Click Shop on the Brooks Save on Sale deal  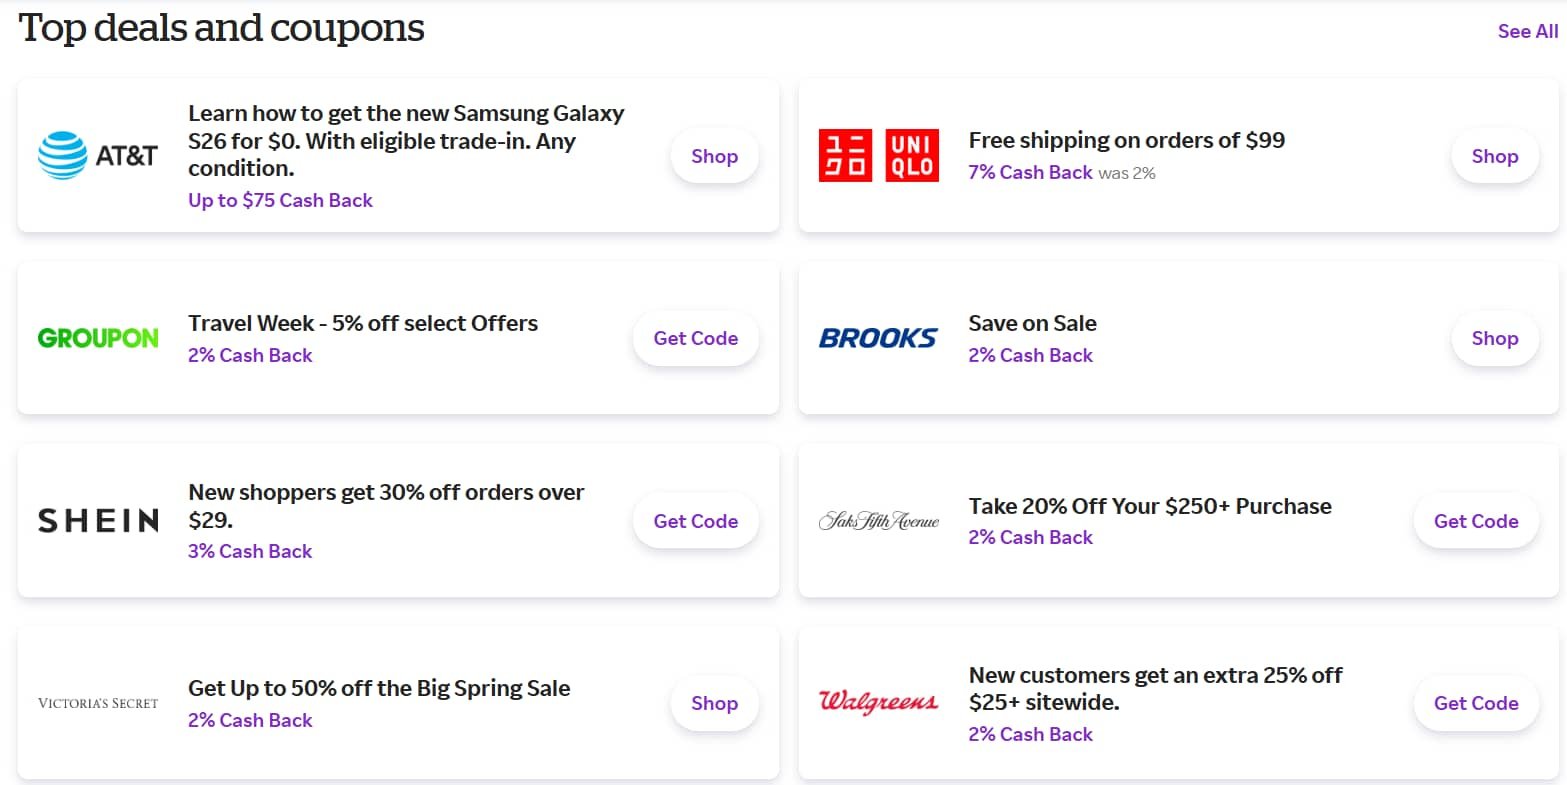click(x=1494, y=338)
